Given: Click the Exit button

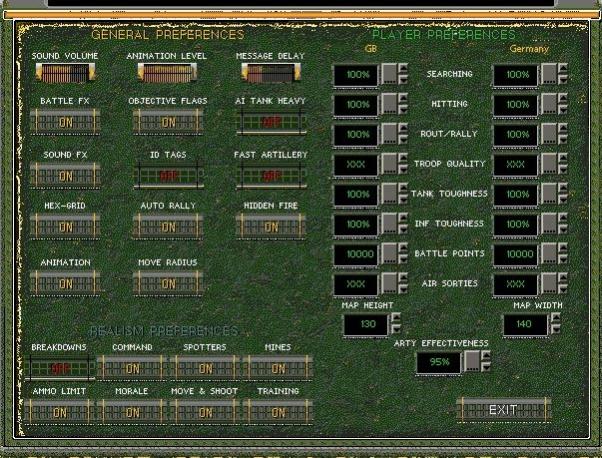Looking at the screenshot, I should tap(503, 409).
